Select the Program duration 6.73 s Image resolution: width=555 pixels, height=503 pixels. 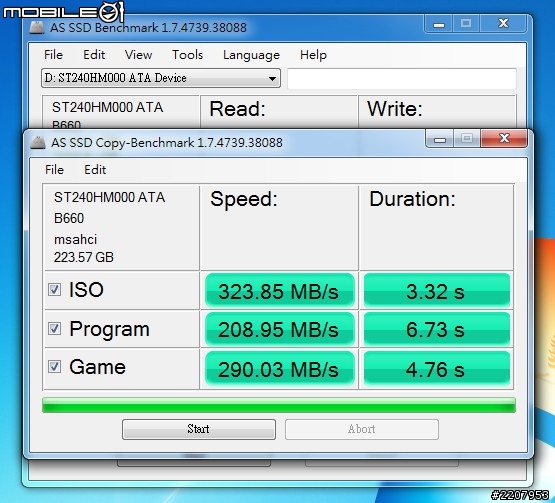tap(437, 328)
